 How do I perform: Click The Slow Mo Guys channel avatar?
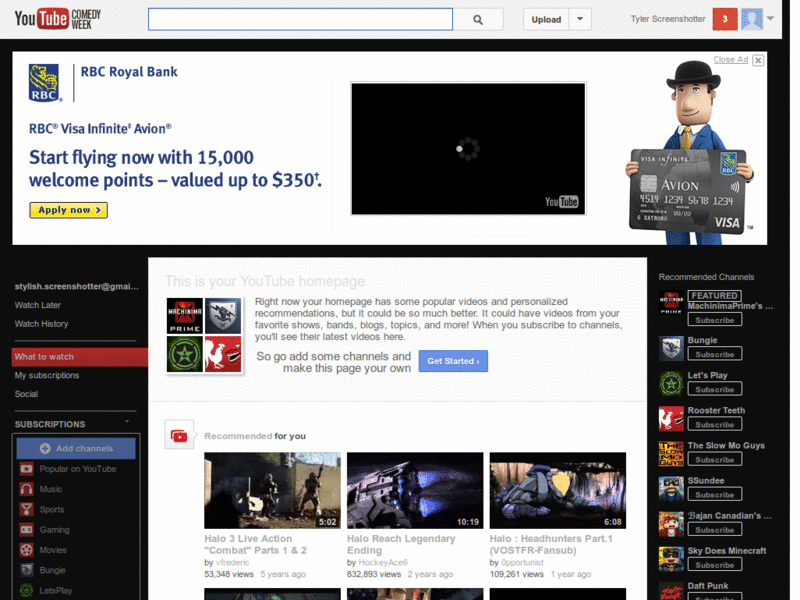(x=671, y=454)
